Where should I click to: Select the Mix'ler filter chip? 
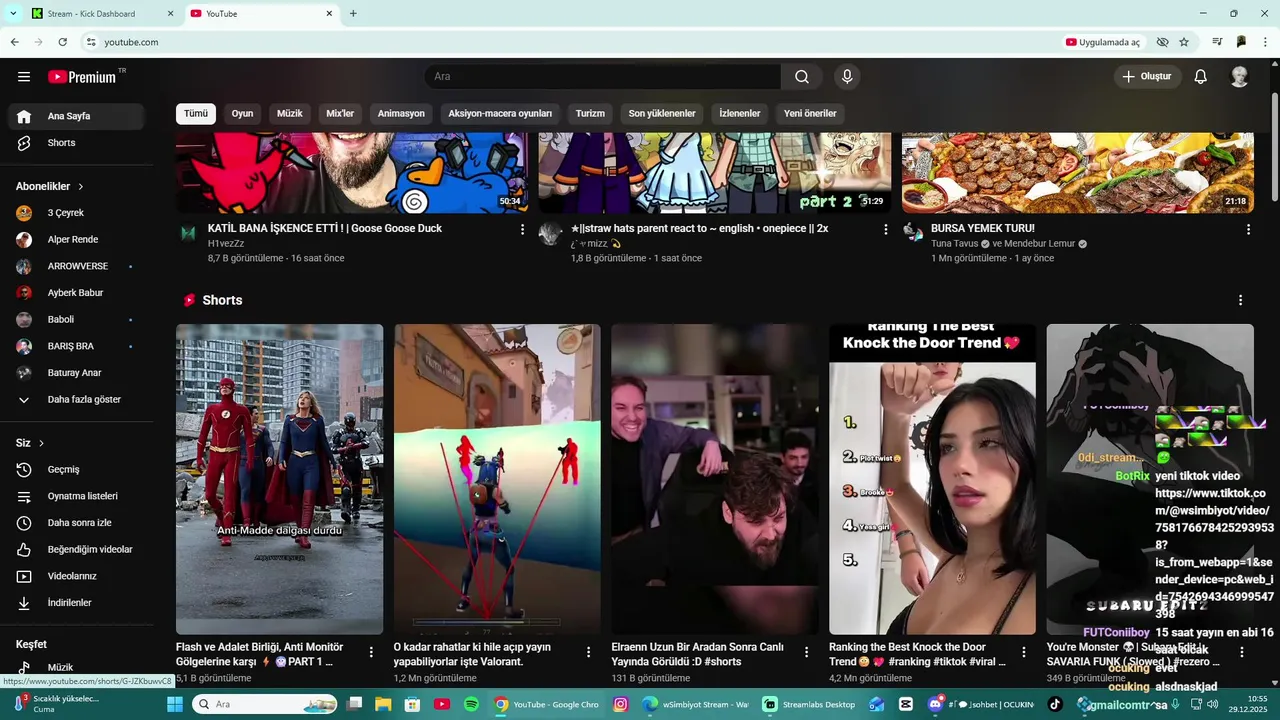click(x=340, y=114)
